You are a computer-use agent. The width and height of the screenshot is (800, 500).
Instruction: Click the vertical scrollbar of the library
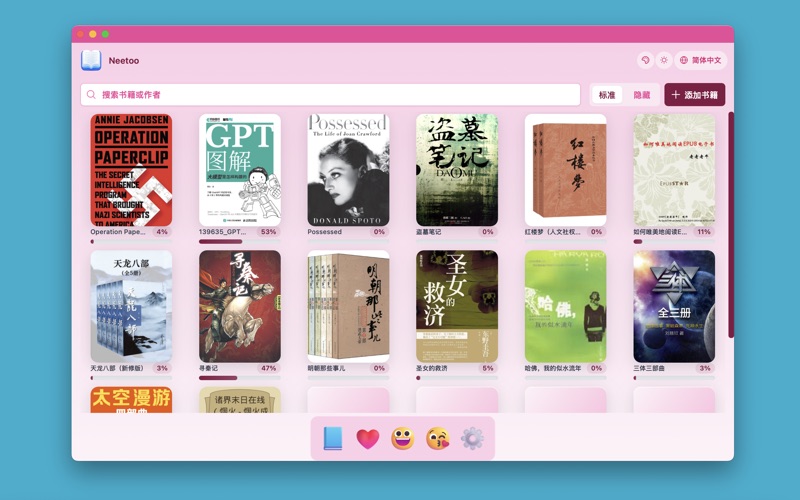731,224
